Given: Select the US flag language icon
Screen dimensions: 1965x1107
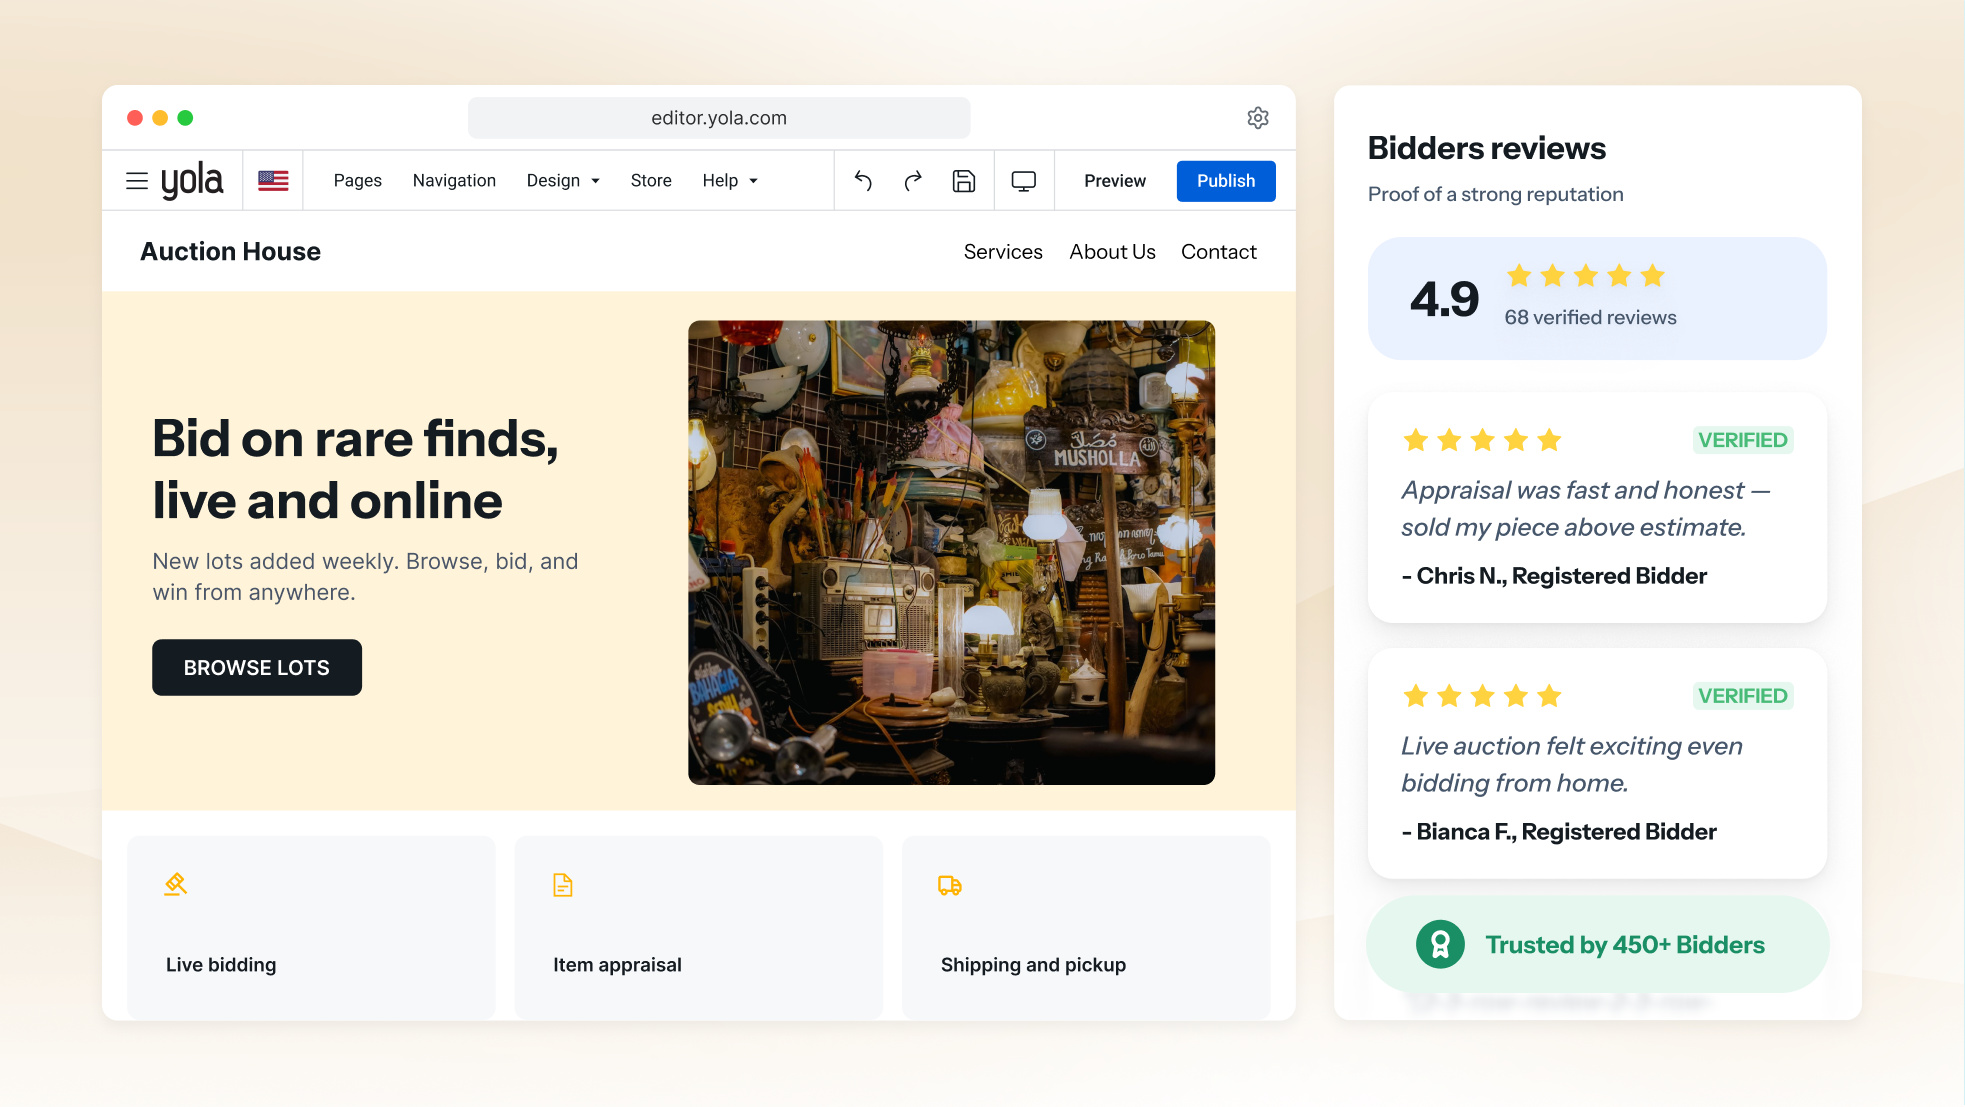Looking at the screenshot, I should [x=273, y=181].
